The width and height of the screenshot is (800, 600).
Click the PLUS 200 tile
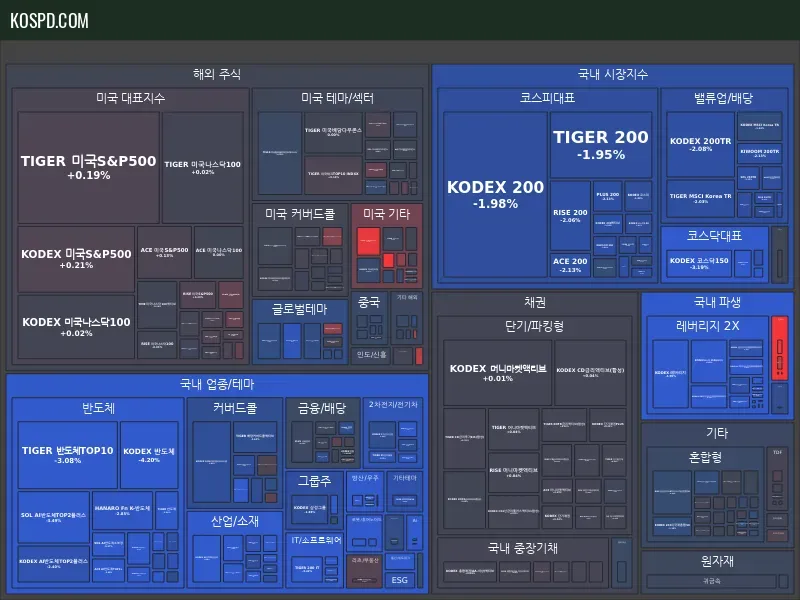(608, 196)
